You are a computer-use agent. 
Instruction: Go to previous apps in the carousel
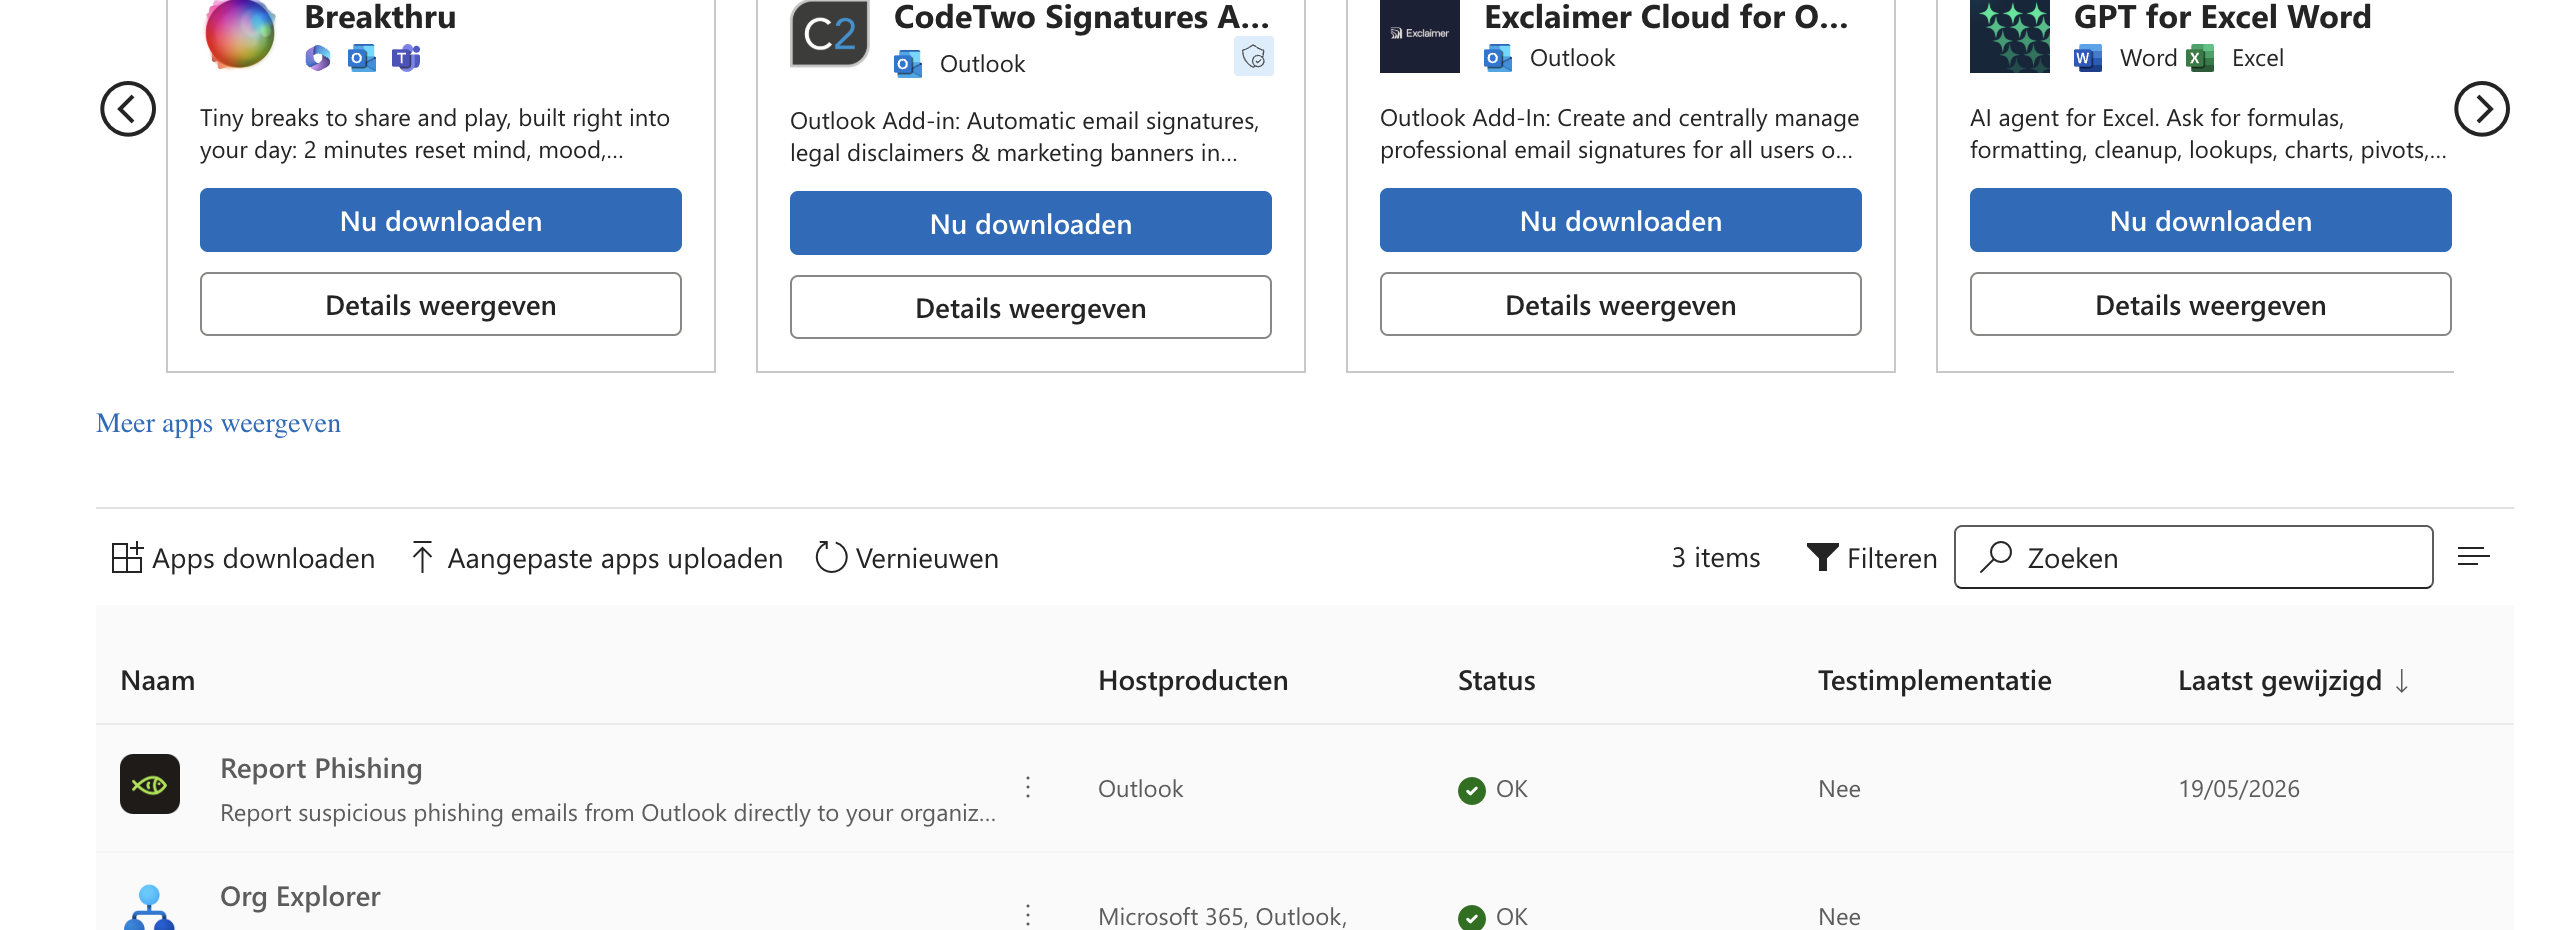tap(128, 109)
